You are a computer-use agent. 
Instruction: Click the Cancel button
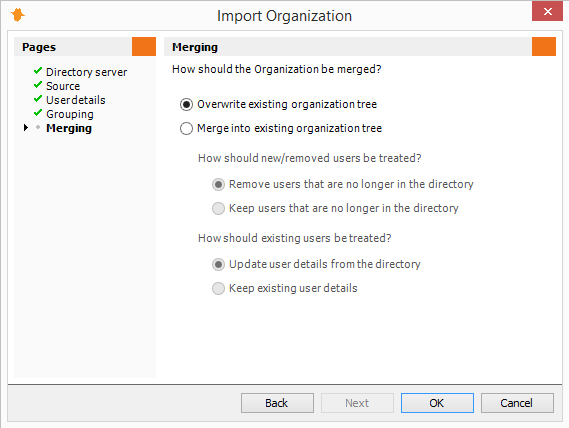[x=517, y=403]
